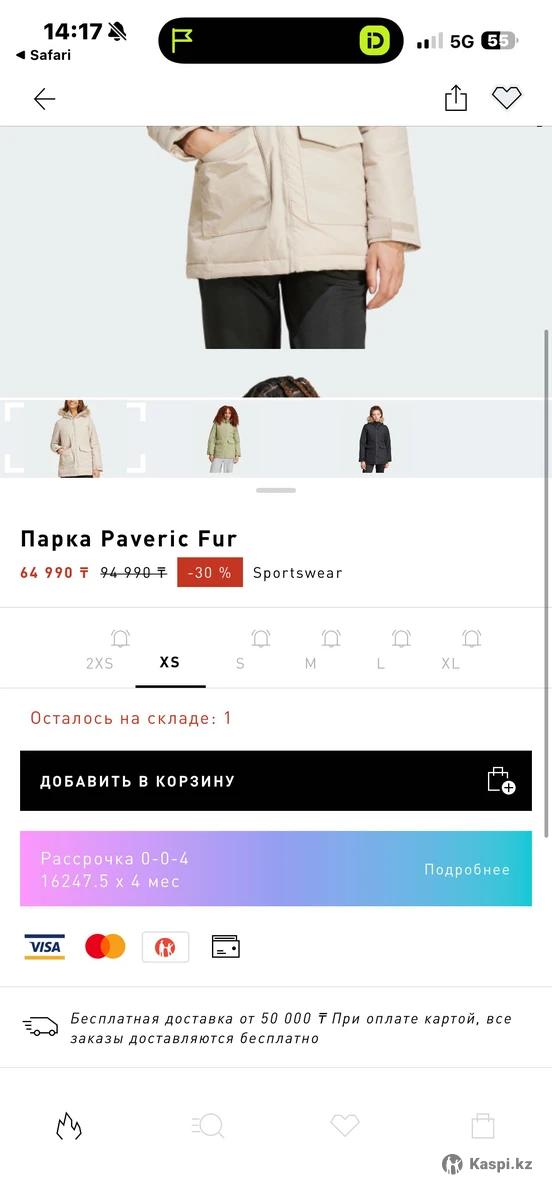
Task: Open the Sportswear category link
Action: [297, 573]
